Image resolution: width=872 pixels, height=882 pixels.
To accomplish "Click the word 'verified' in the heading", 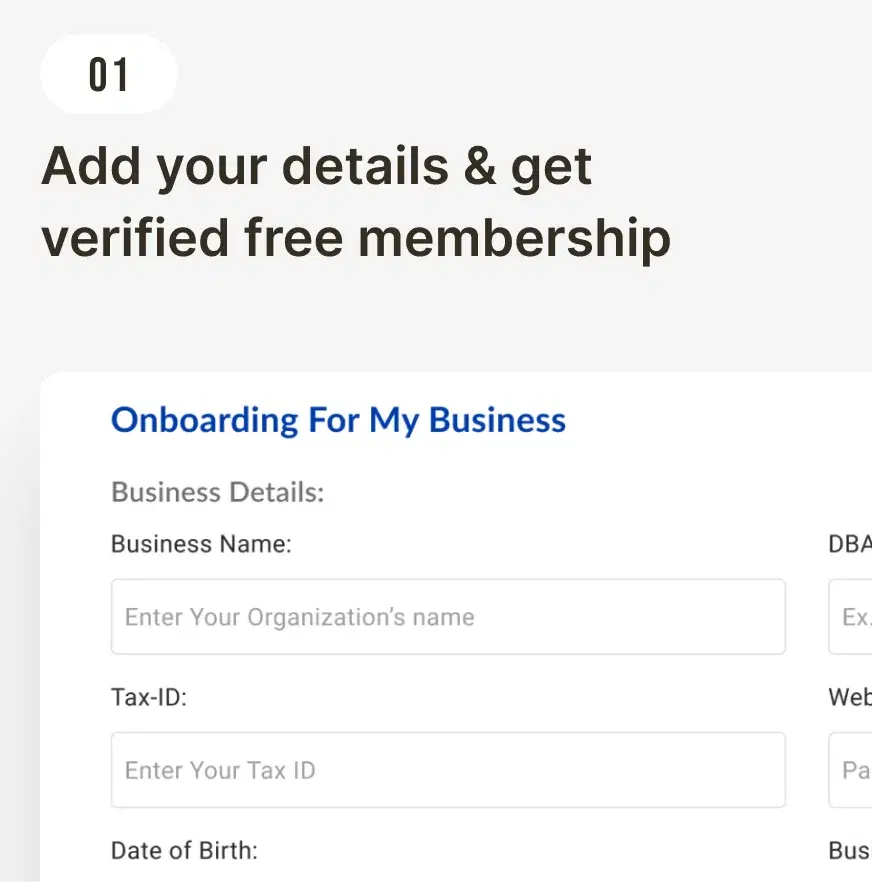I will pos(134,238).
